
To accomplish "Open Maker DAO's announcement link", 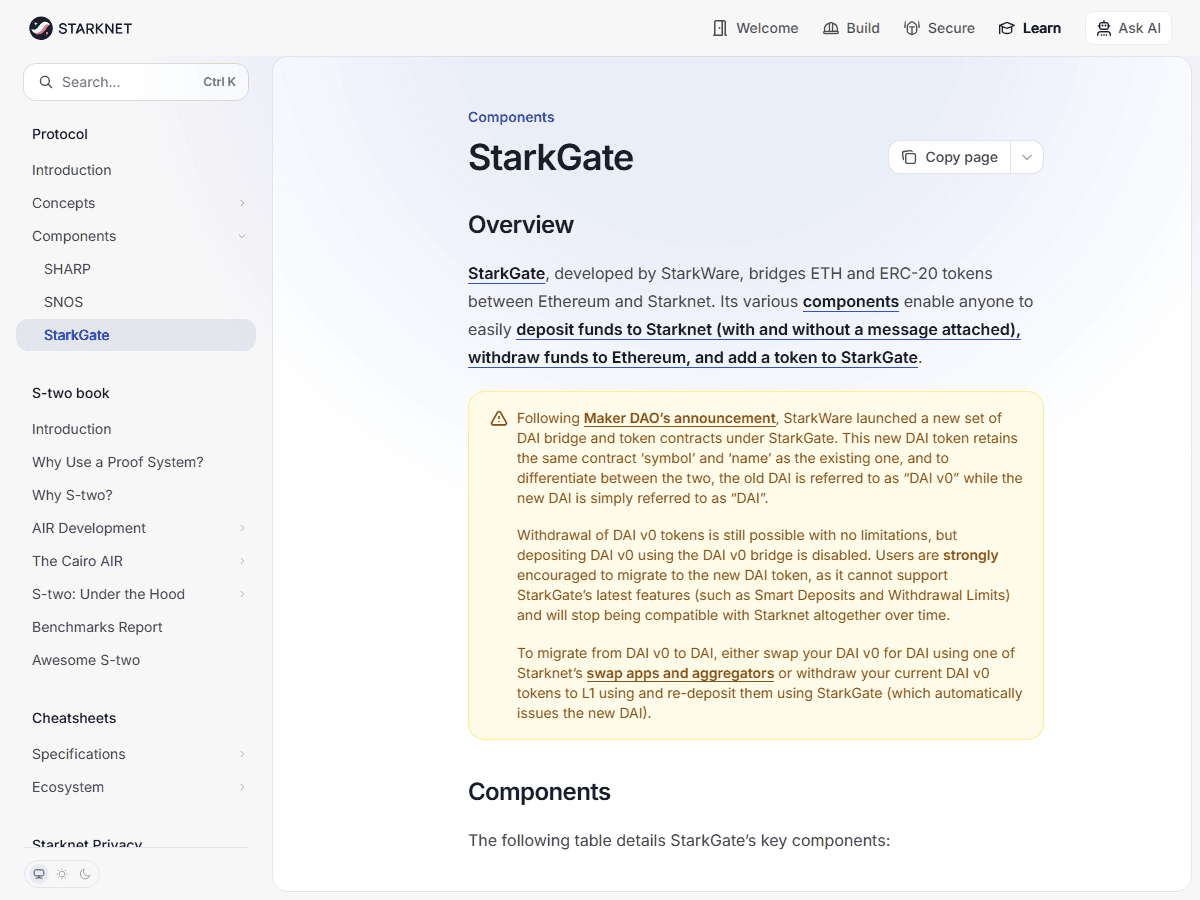I will click(x=680, y=418).
